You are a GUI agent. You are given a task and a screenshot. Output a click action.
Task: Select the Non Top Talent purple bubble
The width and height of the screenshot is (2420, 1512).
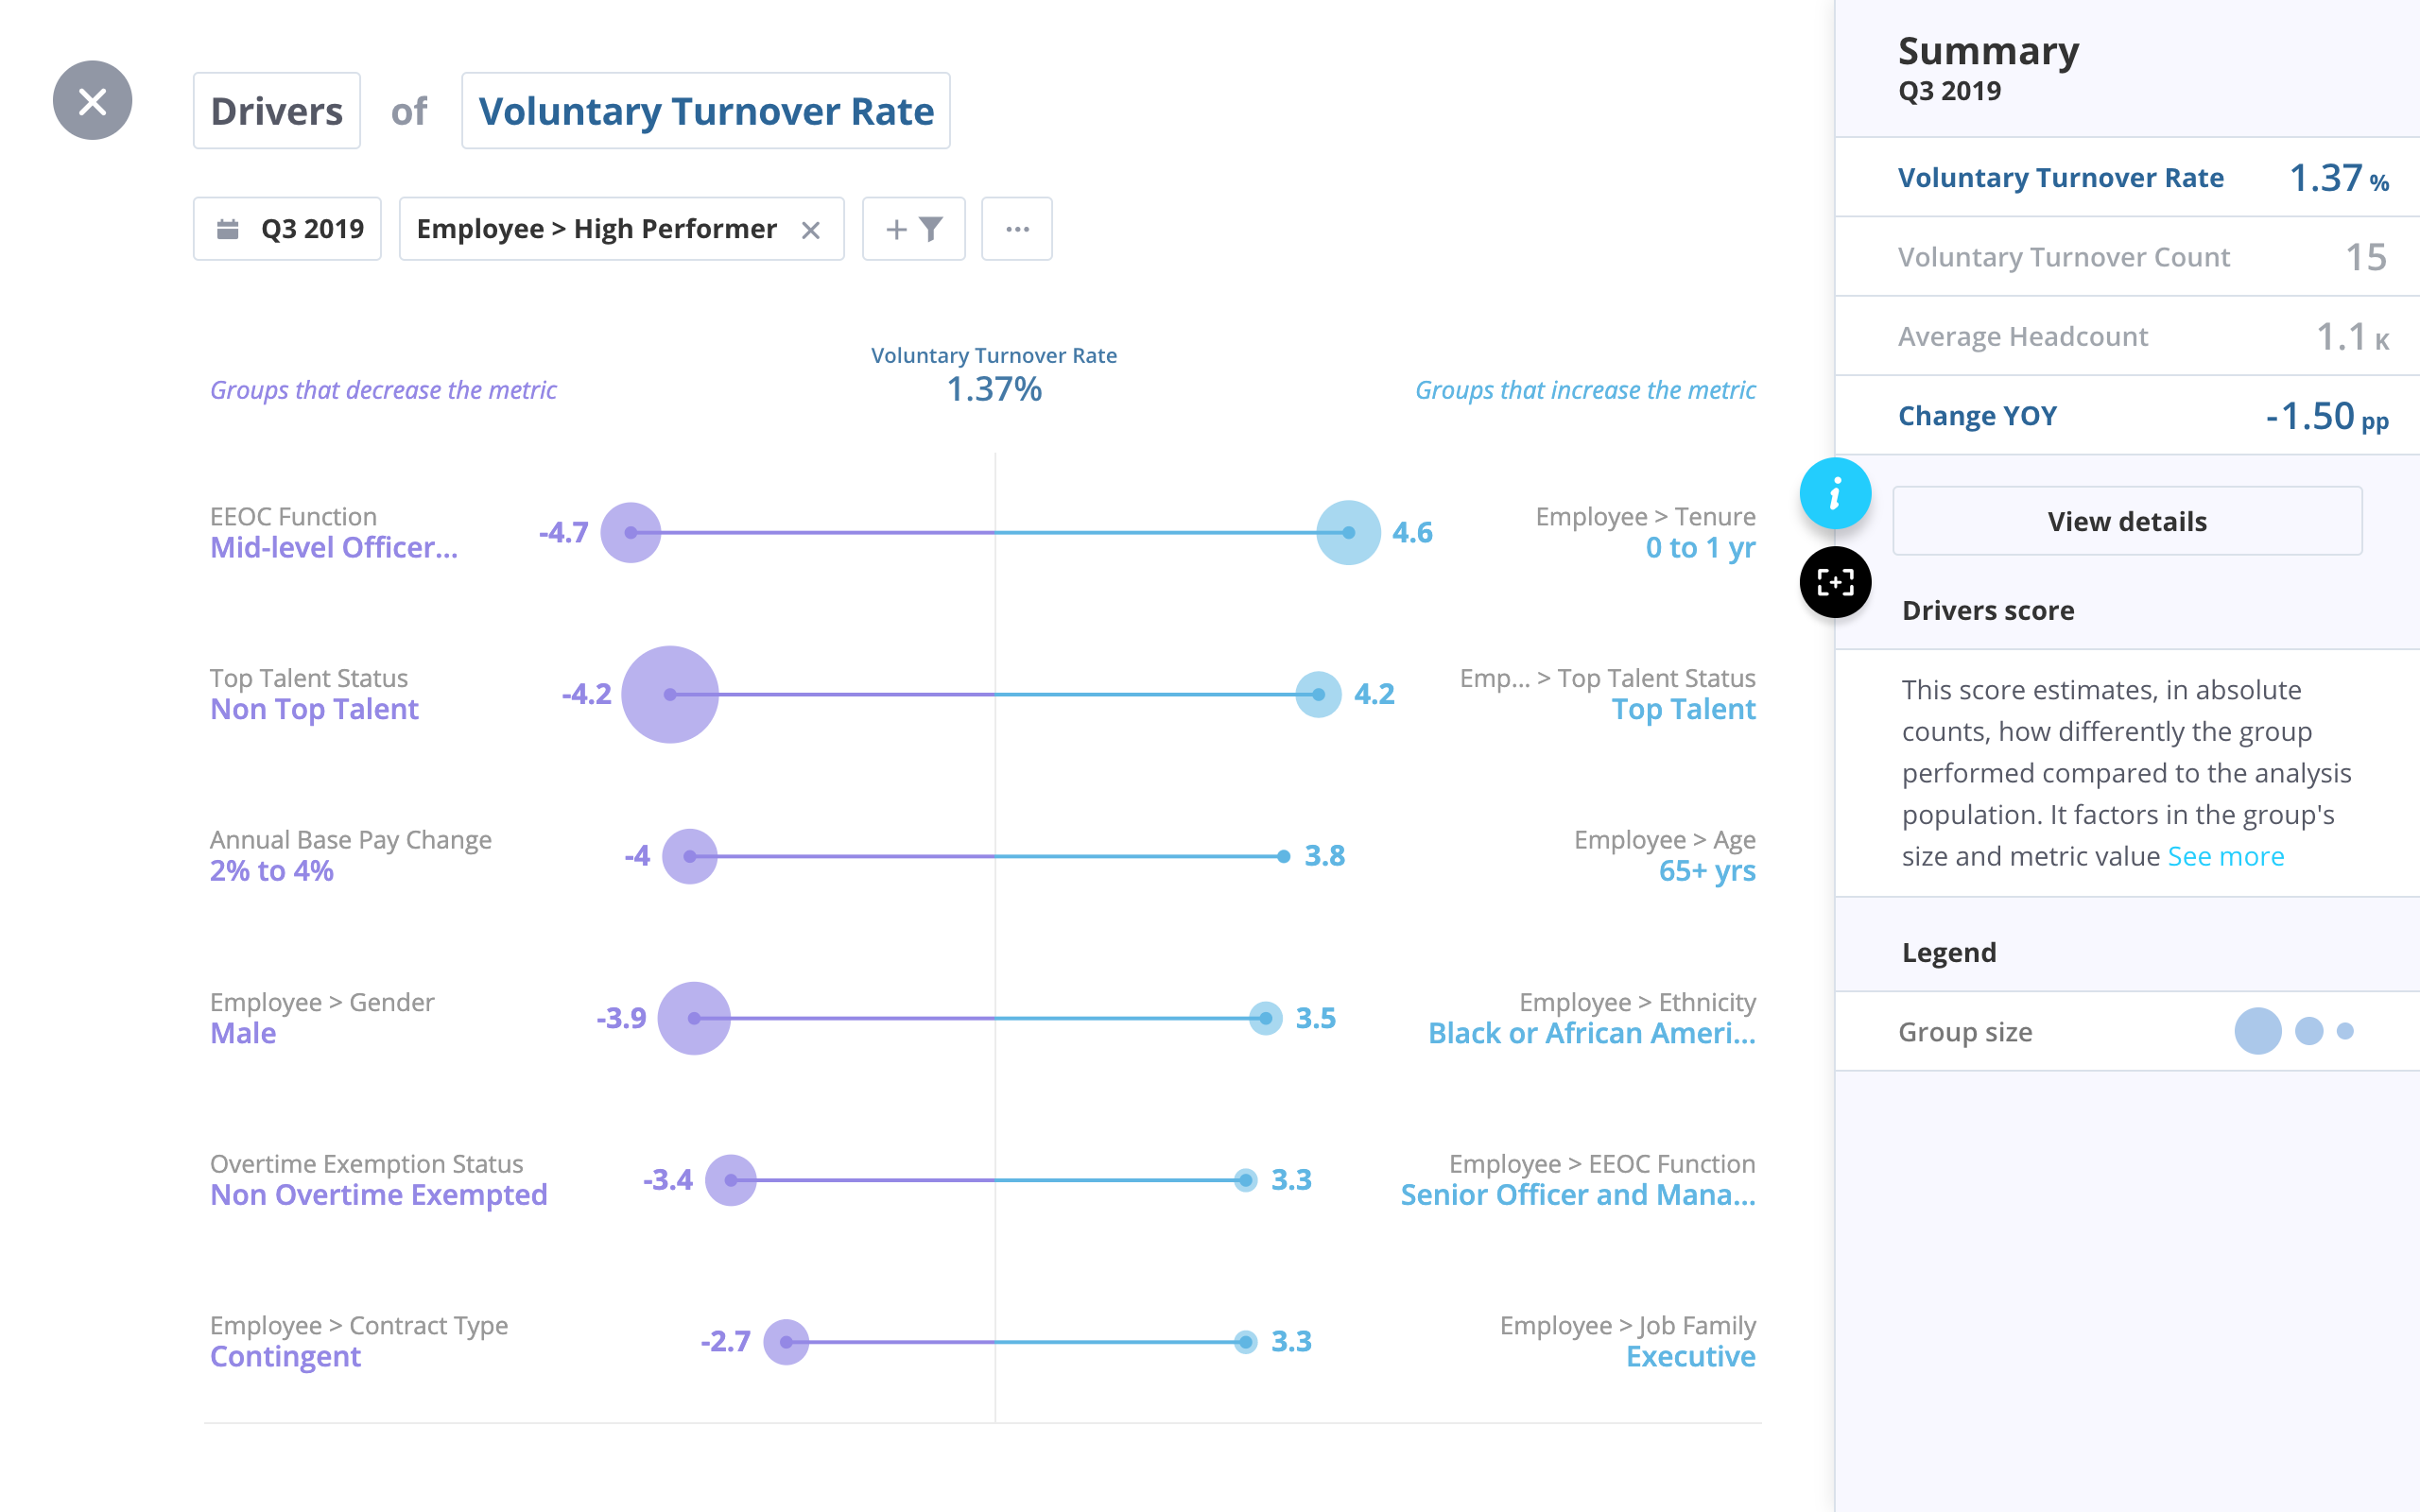670,694
